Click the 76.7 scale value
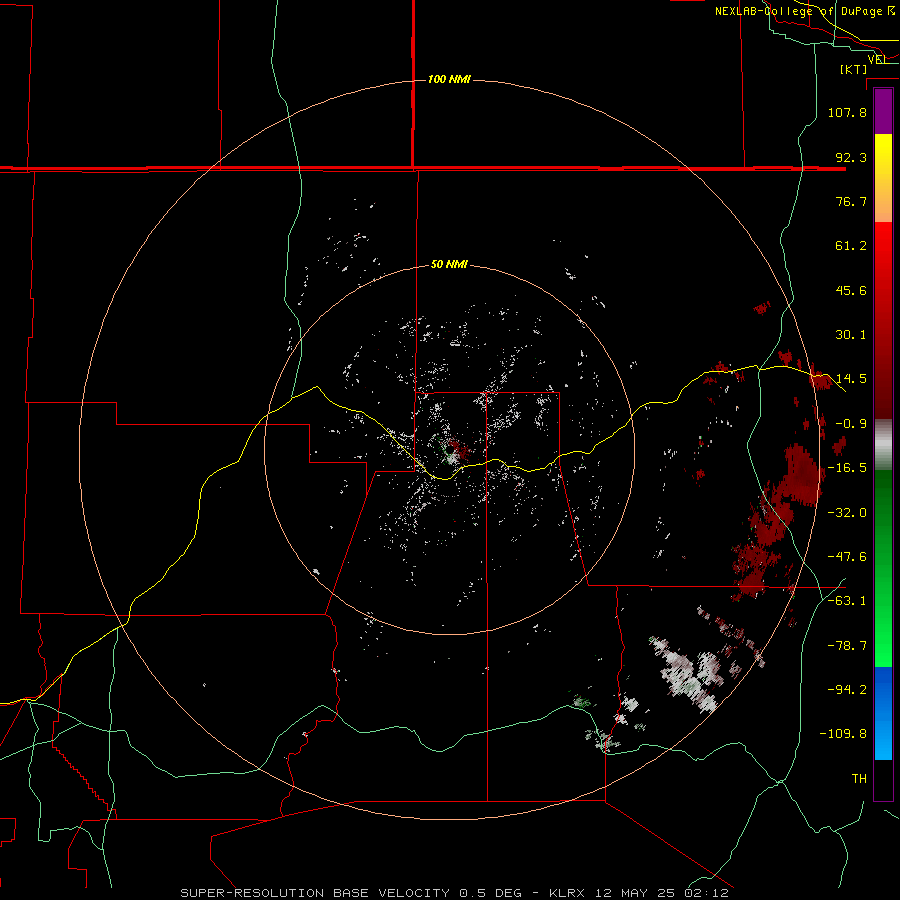The image size is (900, 900). (x=851, y=201)
